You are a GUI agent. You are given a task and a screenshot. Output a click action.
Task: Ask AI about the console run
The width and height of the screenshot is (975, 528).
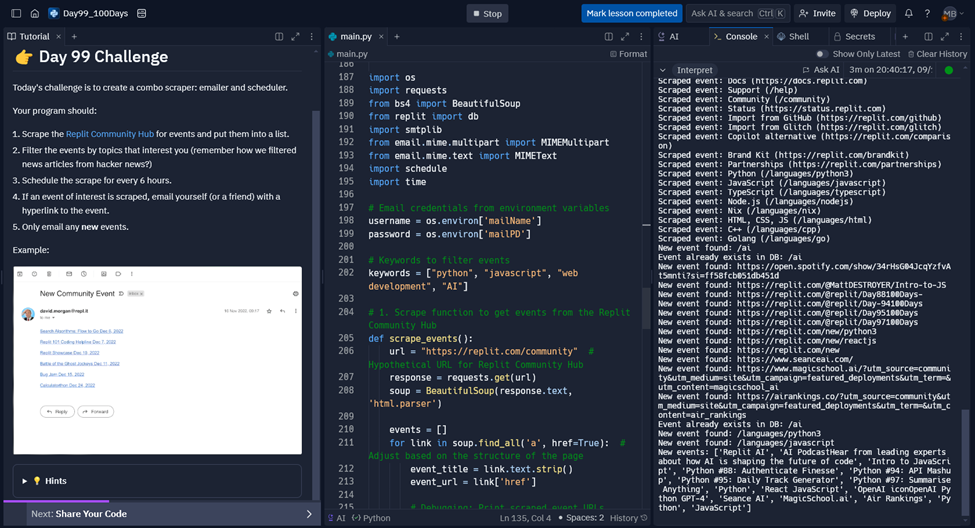coord(821,70)
